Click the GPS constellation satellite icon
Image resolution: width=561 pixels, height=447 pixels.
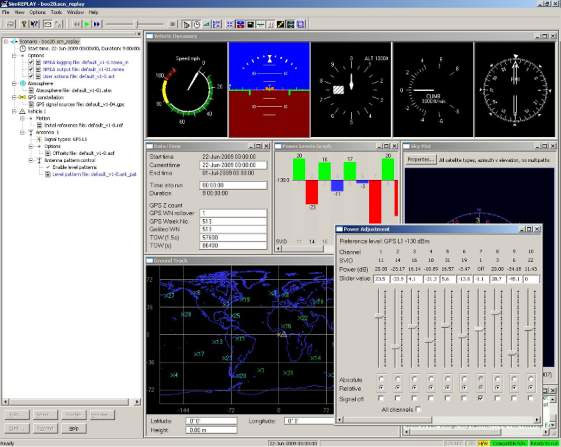[22, 97]
